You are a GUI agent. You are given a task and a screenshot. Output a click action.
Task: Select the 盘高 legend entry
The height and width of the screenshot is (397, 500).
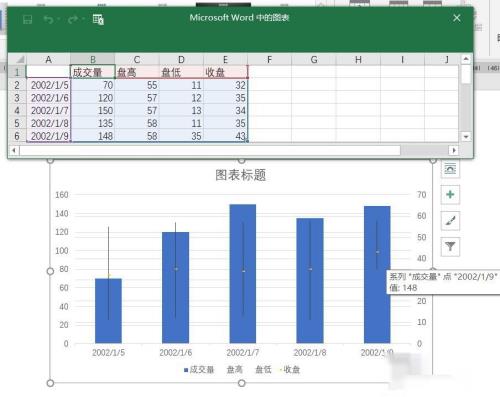pos(234,370)
